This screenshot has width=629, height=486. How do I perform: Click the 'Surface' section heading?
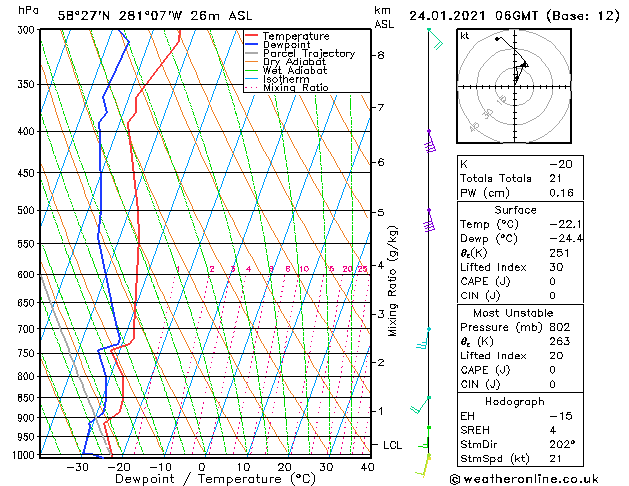coord(515,210)
